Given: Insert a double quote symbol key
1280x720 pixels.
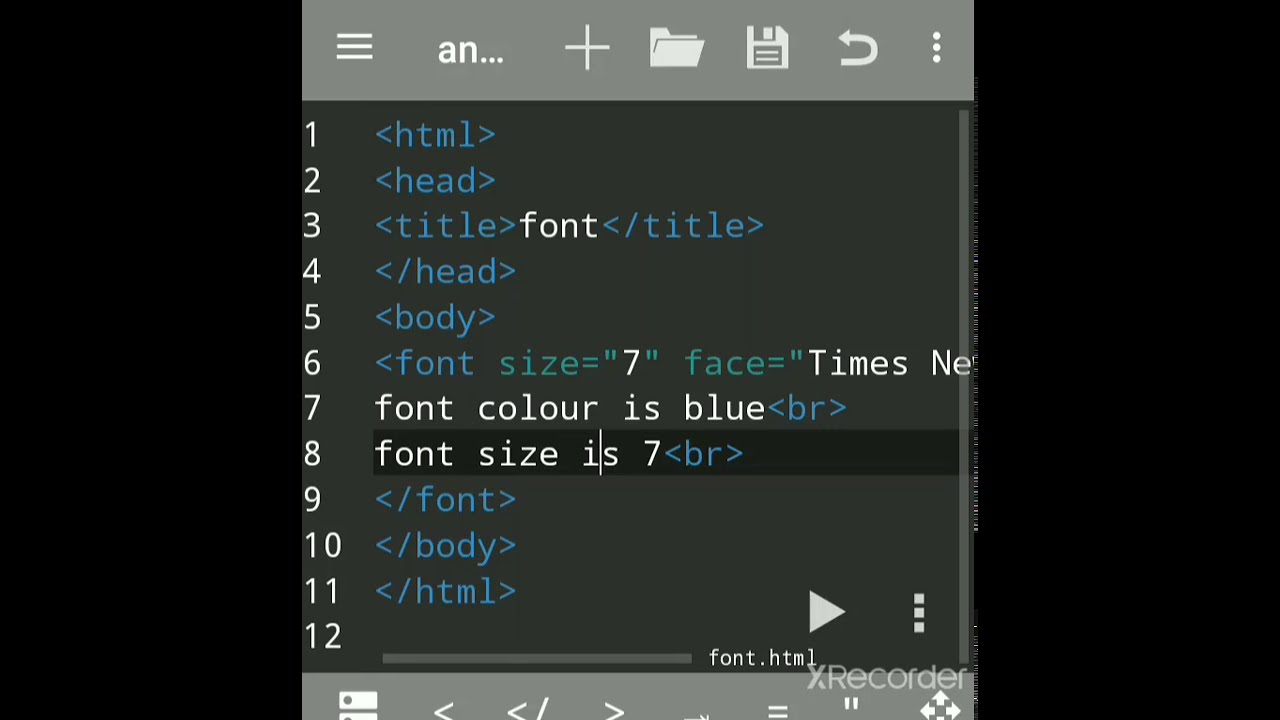Looking at the screenshot, I should pyautogui.click(x=851, y=707).
